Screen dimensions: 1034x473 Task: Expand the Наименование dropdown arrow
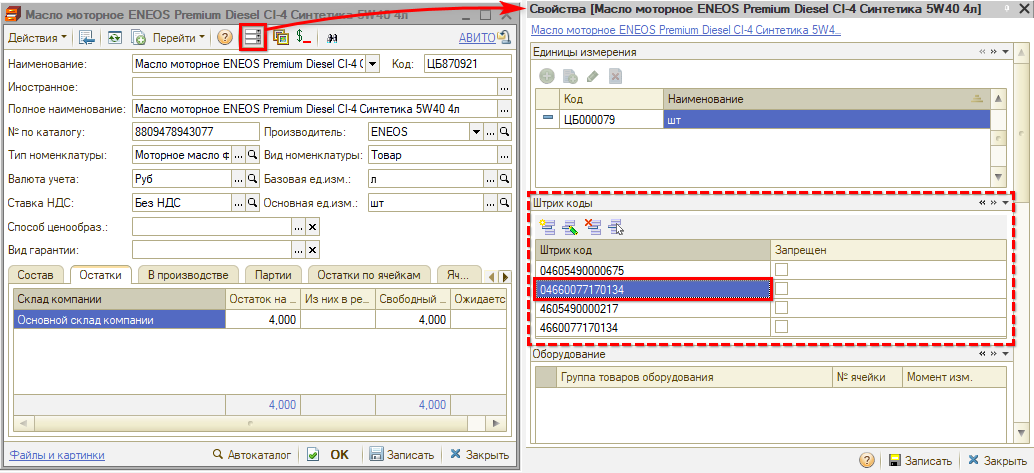[373, 64]
